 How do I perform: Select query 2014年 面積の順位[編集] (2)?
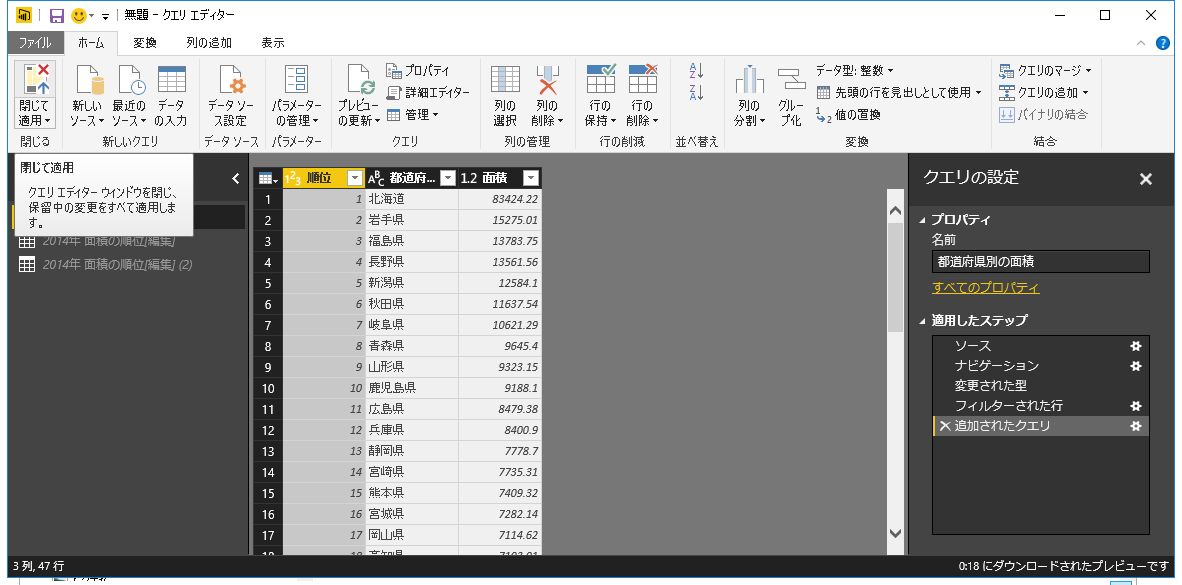(118, 265)
